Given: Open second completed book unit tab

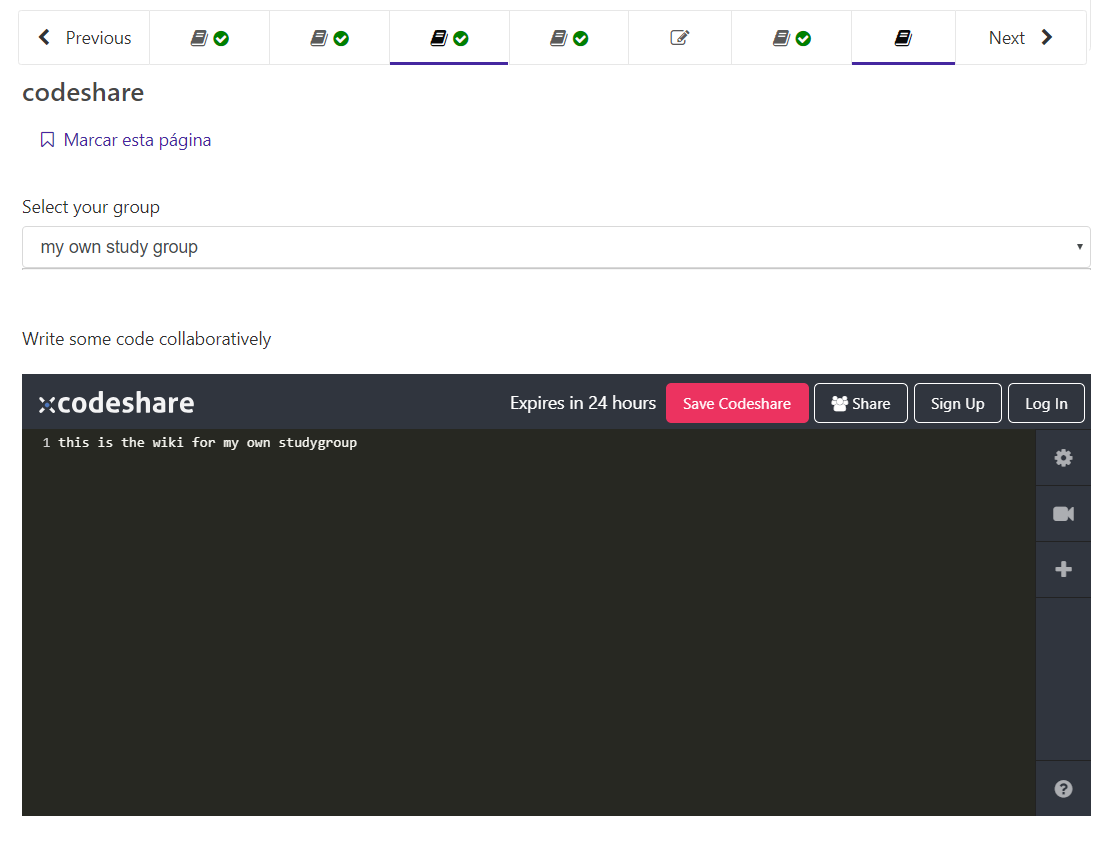Looking at the screenshot, I should click(x=329, y=38).
